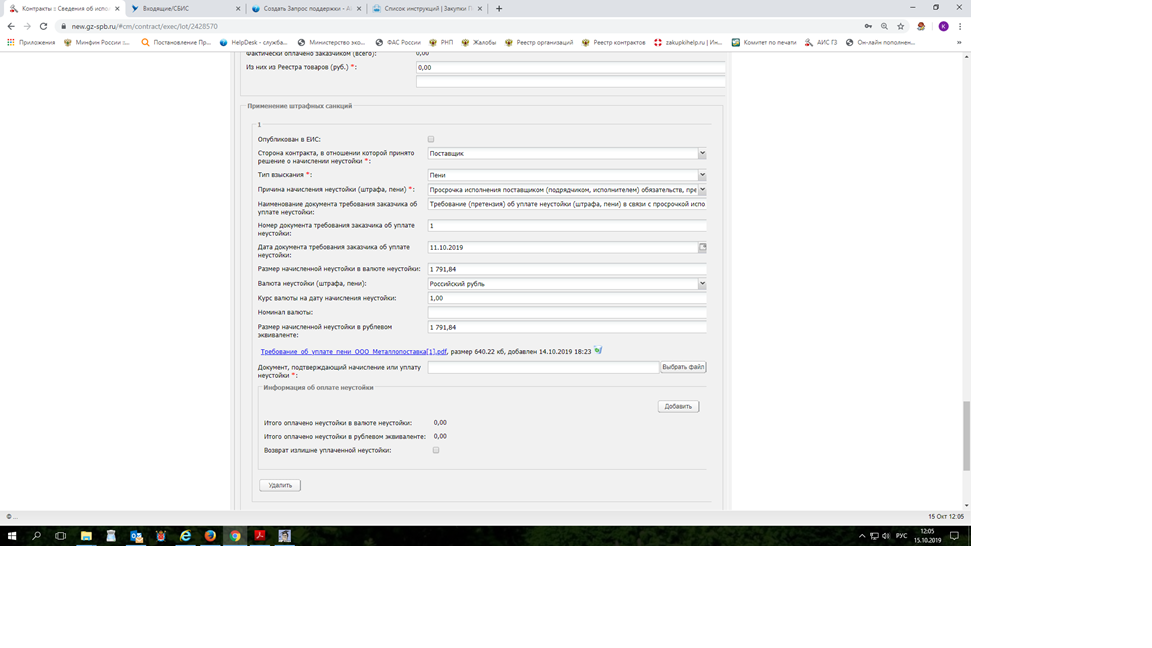Open Тип взыскания dropdown showing Пени
Image resolution: width=1152 pixels, height=648 pixels.
(567, 175)
